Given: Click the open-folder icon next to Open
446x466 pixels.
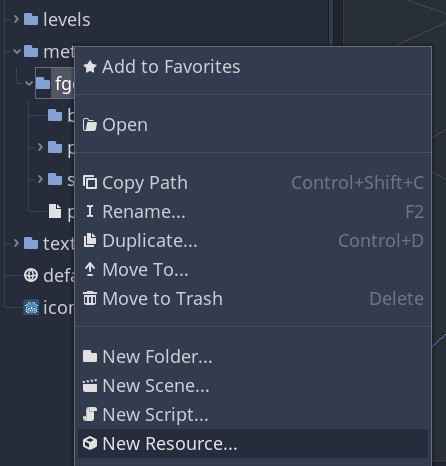Looking at the screenshot, I should click(90, 125).
